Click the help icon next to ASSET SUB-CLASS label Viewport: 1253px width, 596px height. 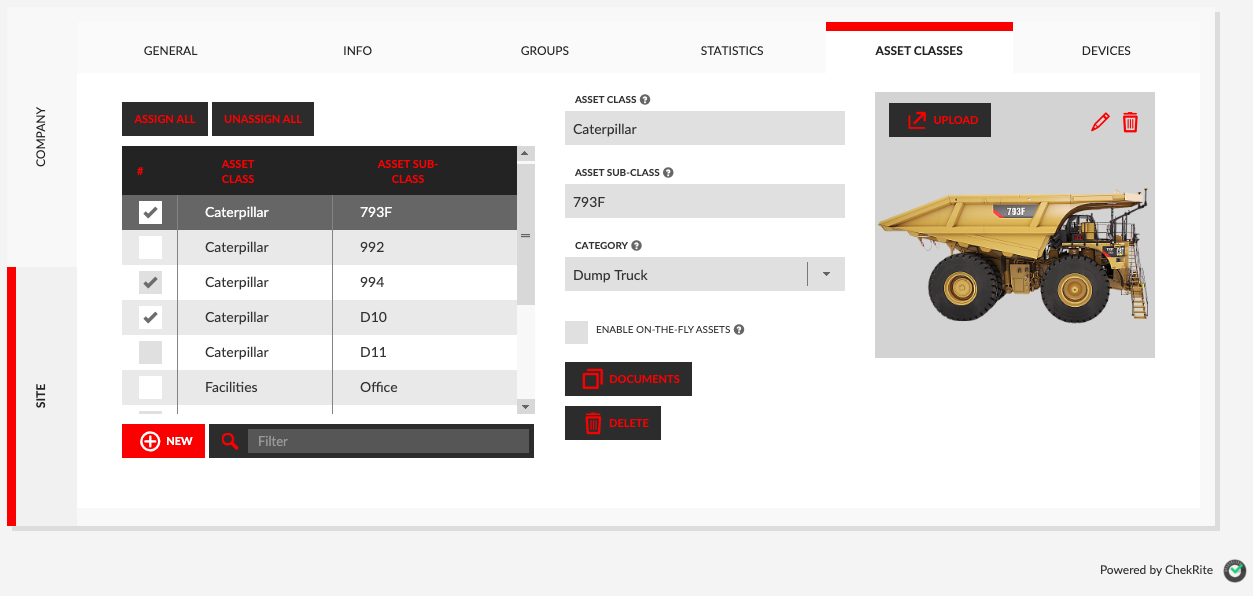pyautogui.click(x=668, y=172)
